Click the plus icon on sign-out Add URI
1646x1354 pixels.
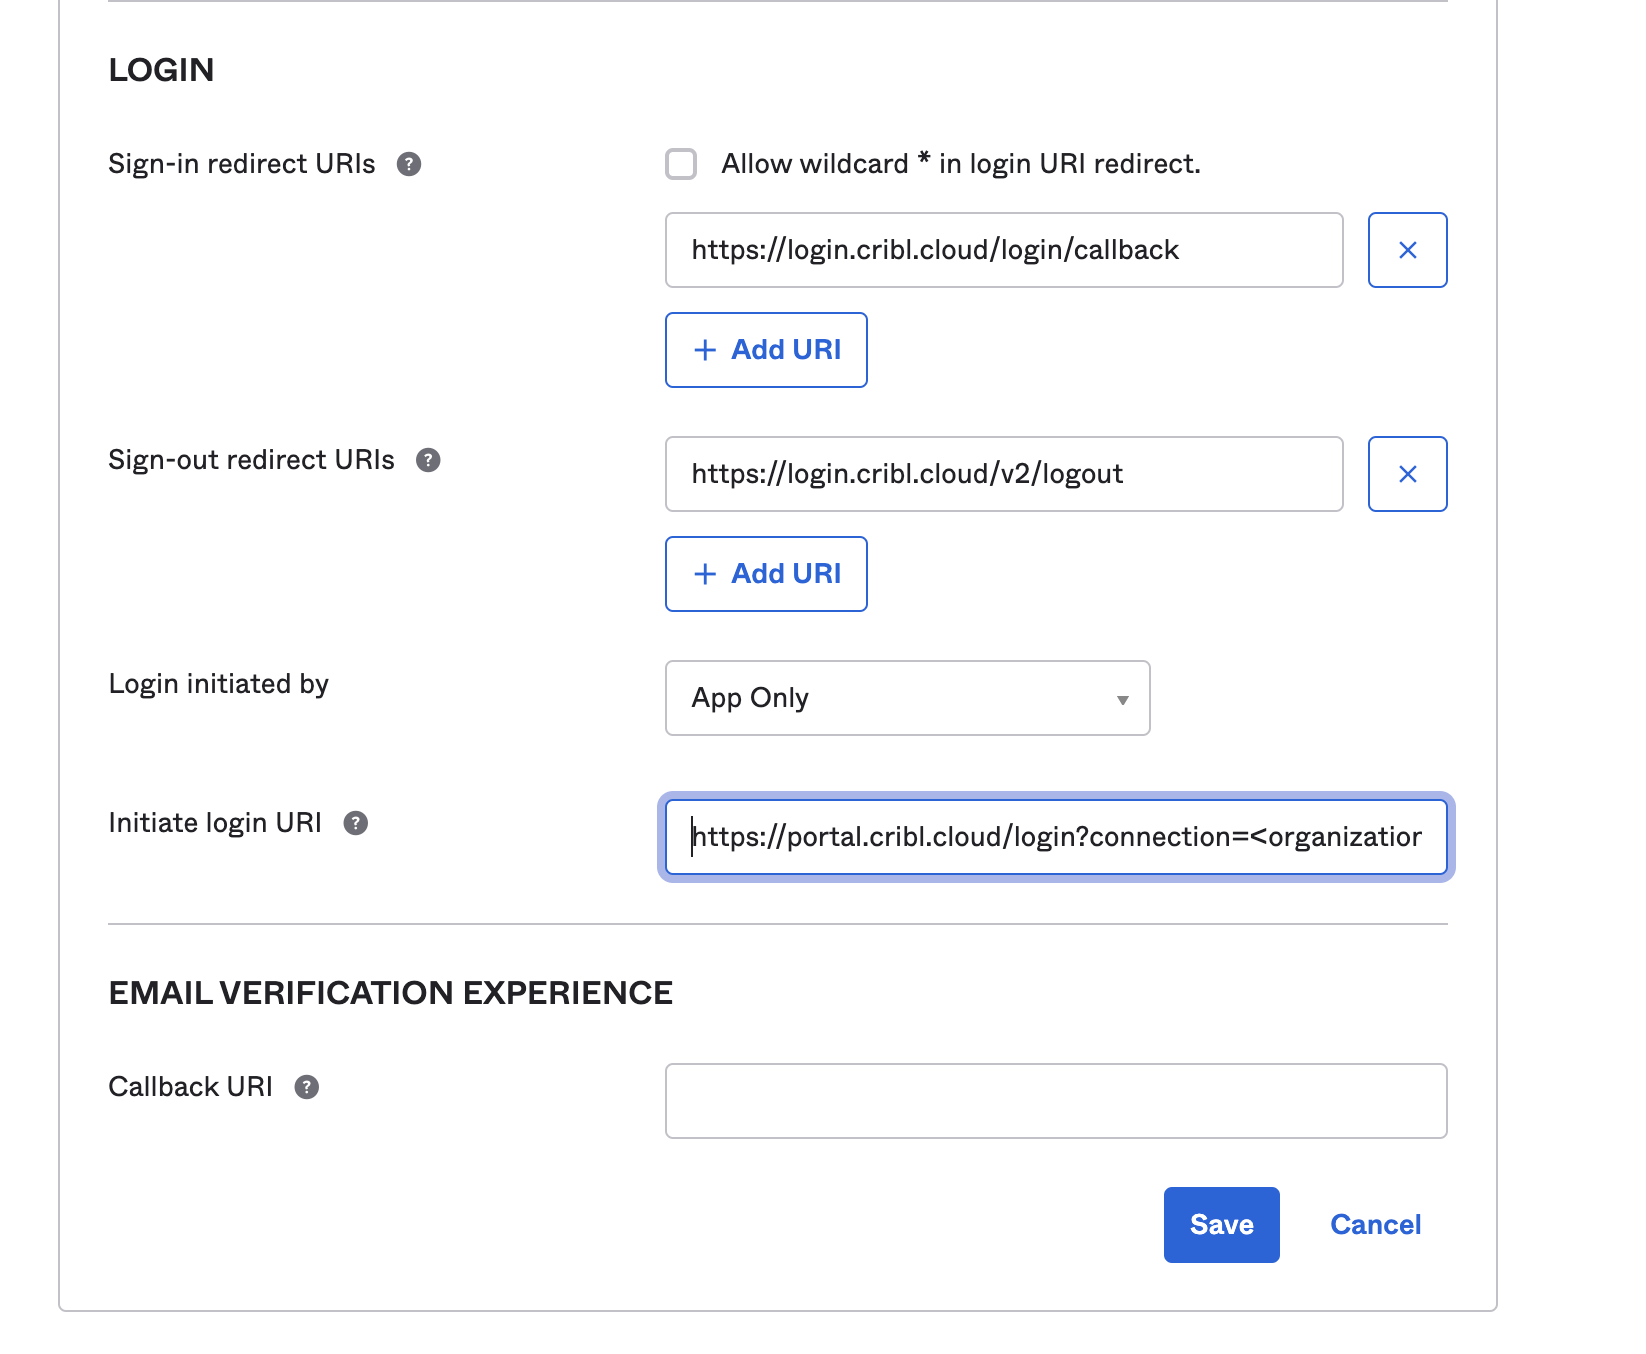click(x=705, y=574)
